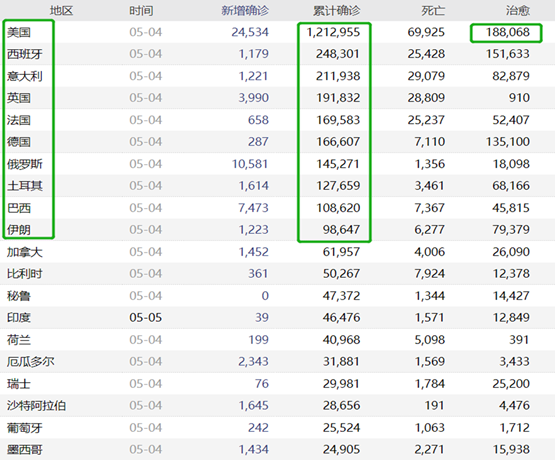This screenshot has height=460, width=555.
Task: Click US cured count 188,068
Action: click(x=508, y=32)
